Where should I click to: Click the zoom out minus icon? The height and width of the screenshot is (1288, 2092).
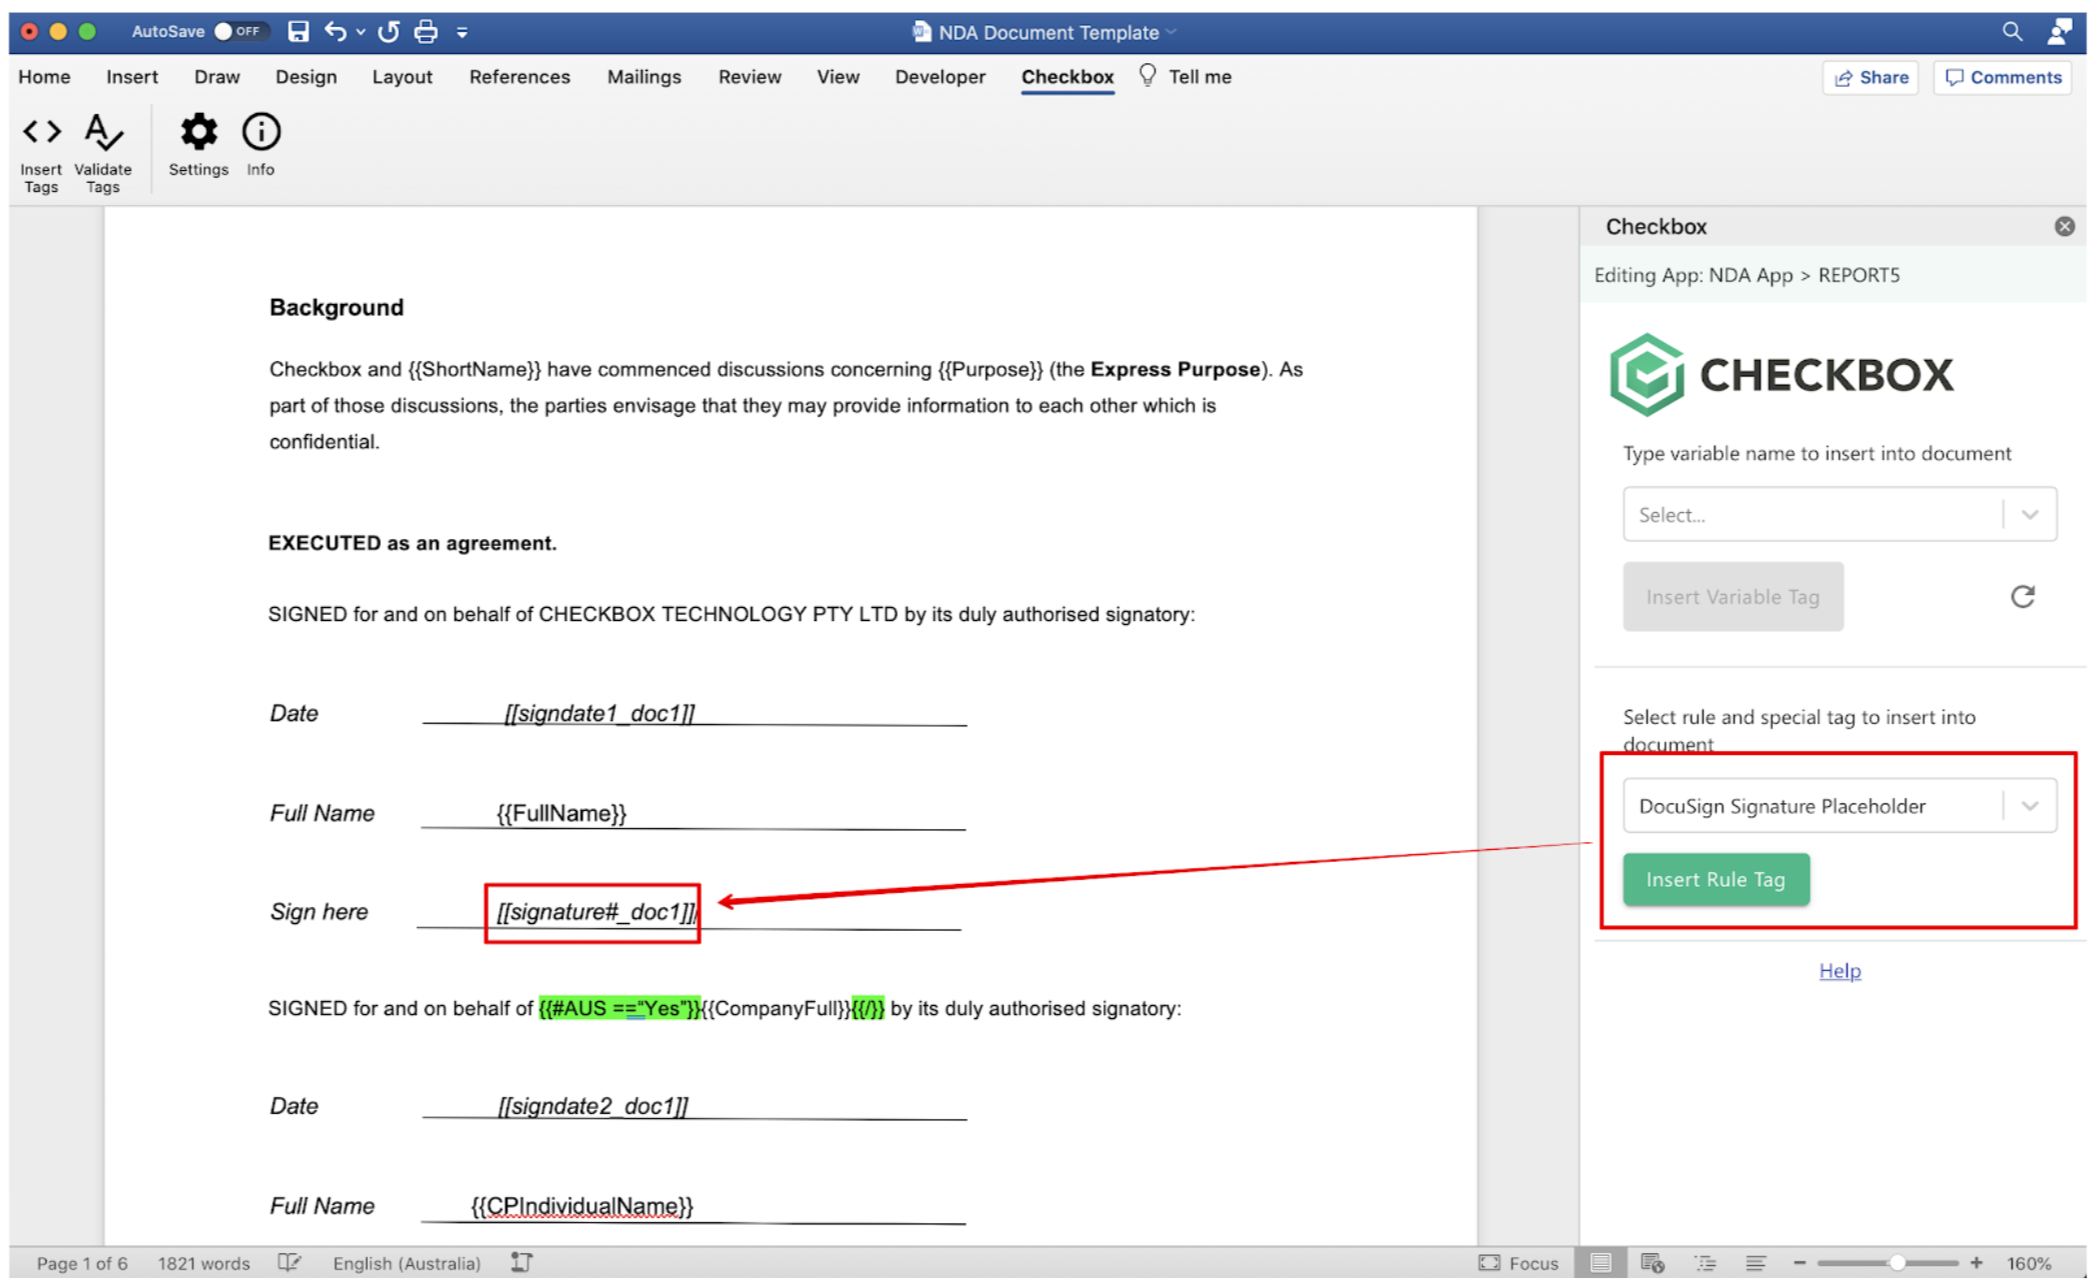(1799, 1262)
